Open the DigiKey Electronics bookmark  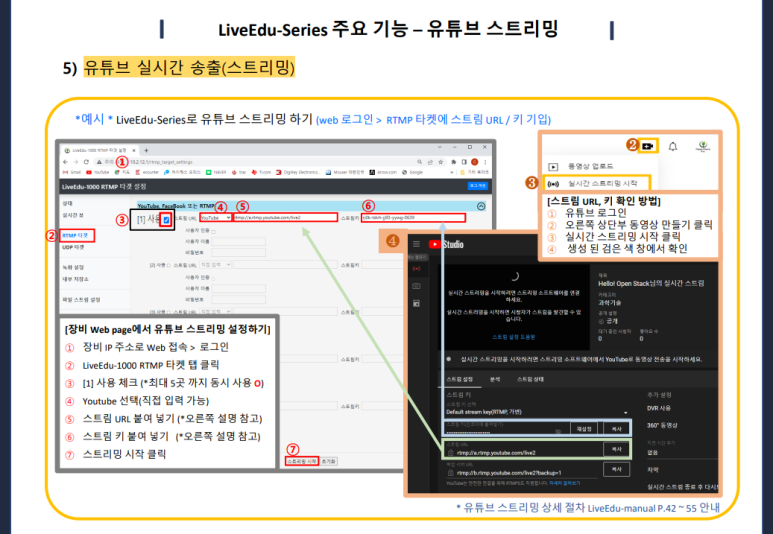[x=298, y=172]
